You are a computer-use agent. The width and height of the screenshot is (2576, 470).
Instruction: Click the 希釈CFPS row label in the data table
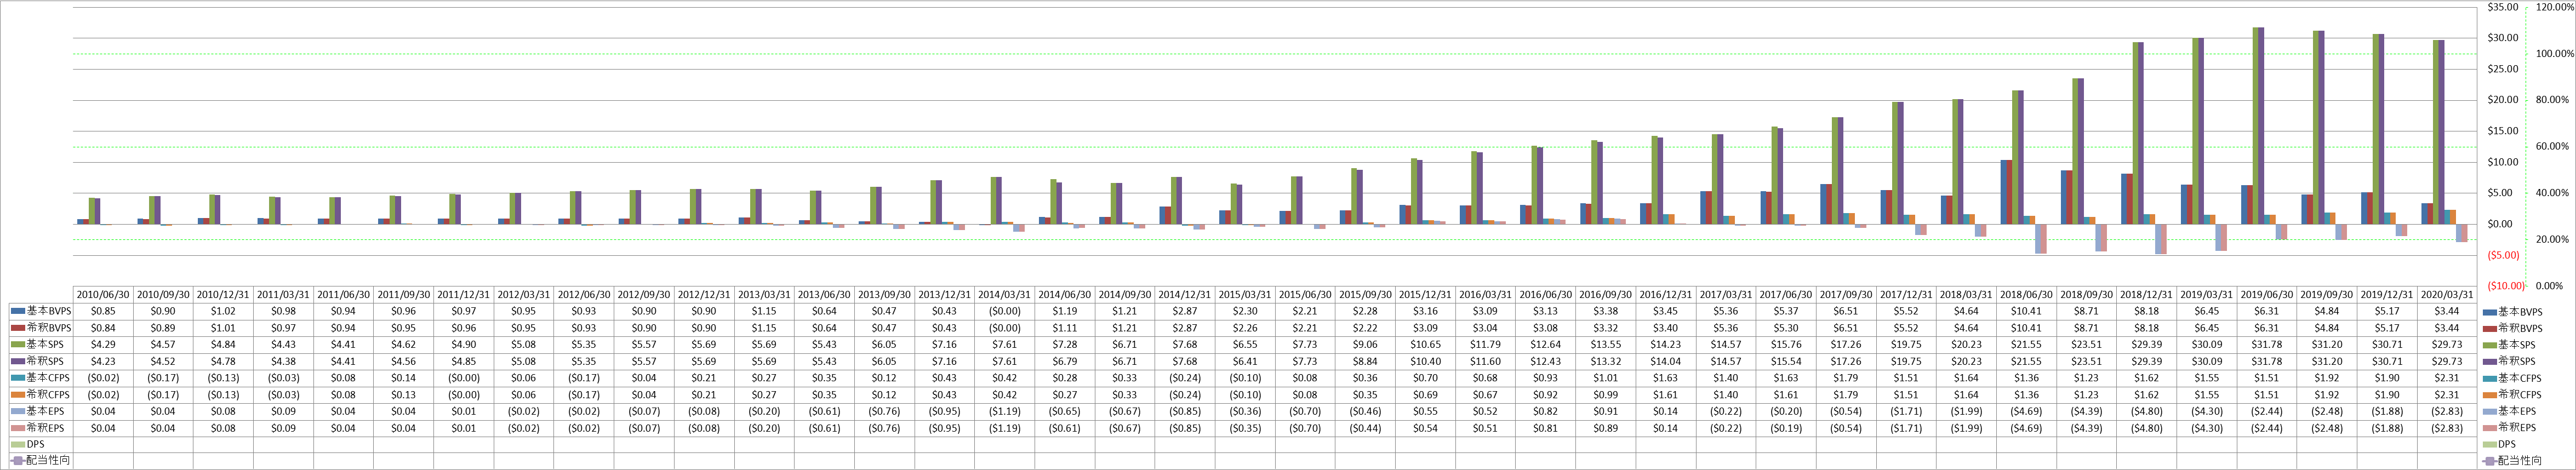click(48, 395)
